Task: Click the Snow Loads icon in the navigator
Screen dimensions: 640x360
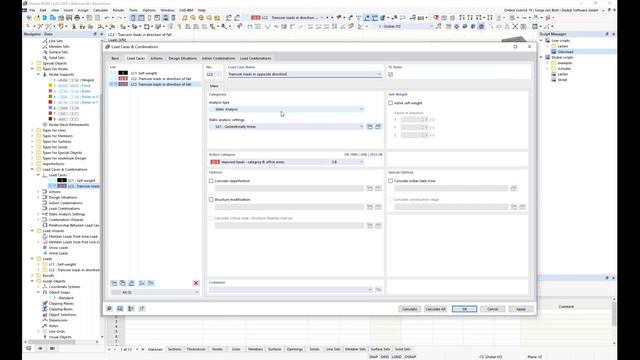Action: point(45,247)
